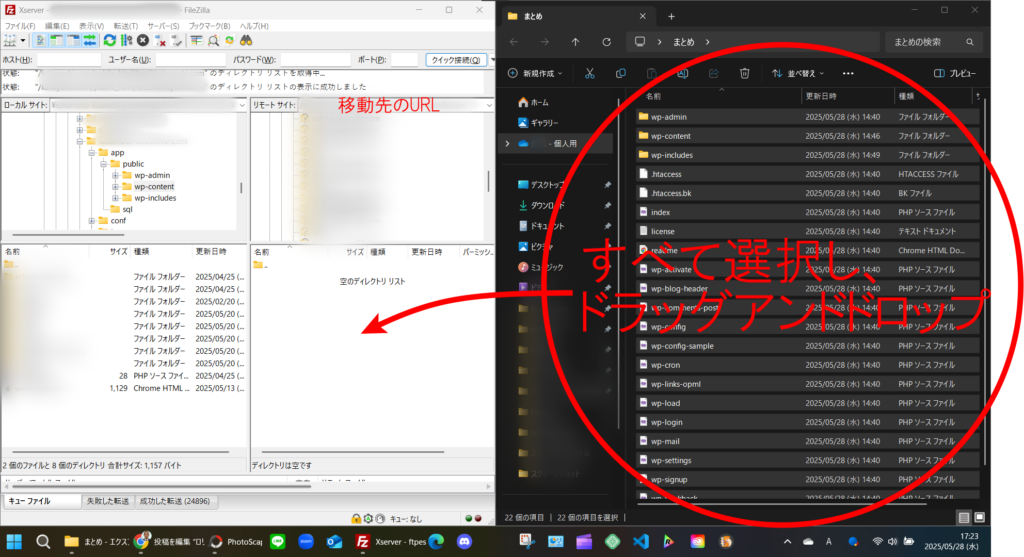
Task: Open the 並べ替え dropdown in Explorer
Action: pyautogui.click(x=797, y=73)
